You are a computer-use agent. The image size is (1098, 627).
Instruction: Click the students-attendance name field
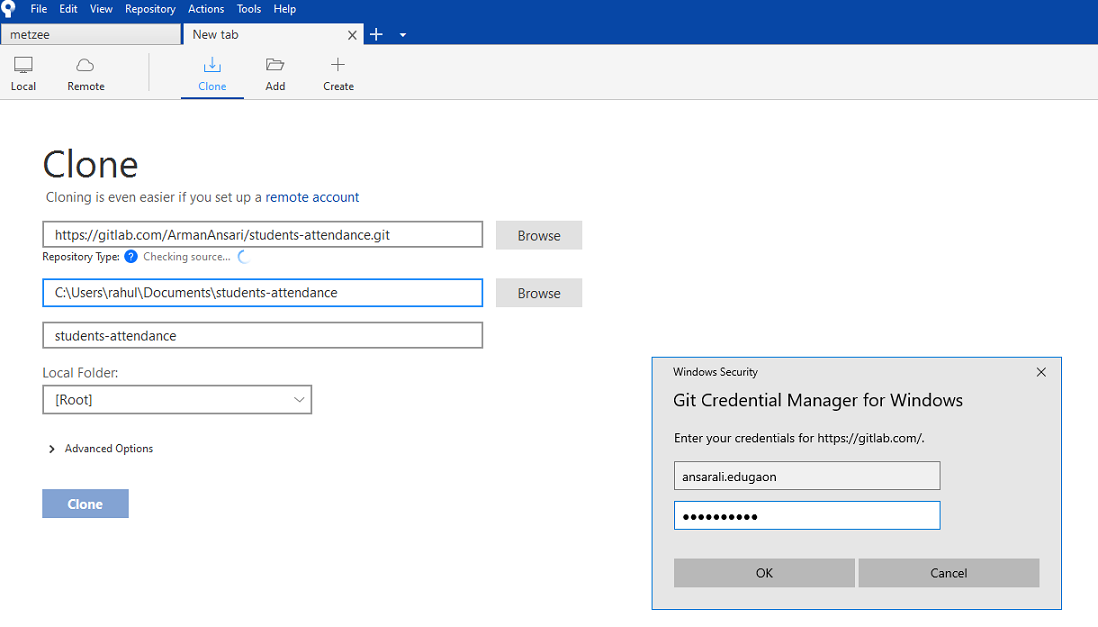263,336
